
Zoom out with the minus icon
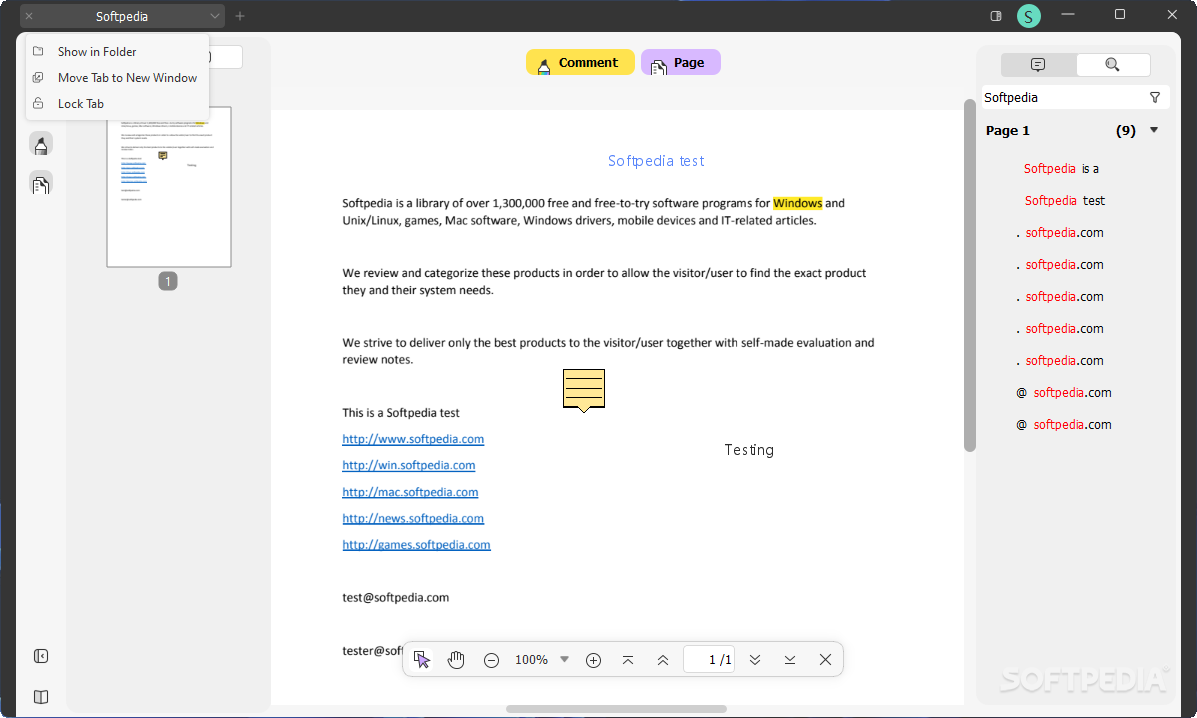(x=492, y=660)
